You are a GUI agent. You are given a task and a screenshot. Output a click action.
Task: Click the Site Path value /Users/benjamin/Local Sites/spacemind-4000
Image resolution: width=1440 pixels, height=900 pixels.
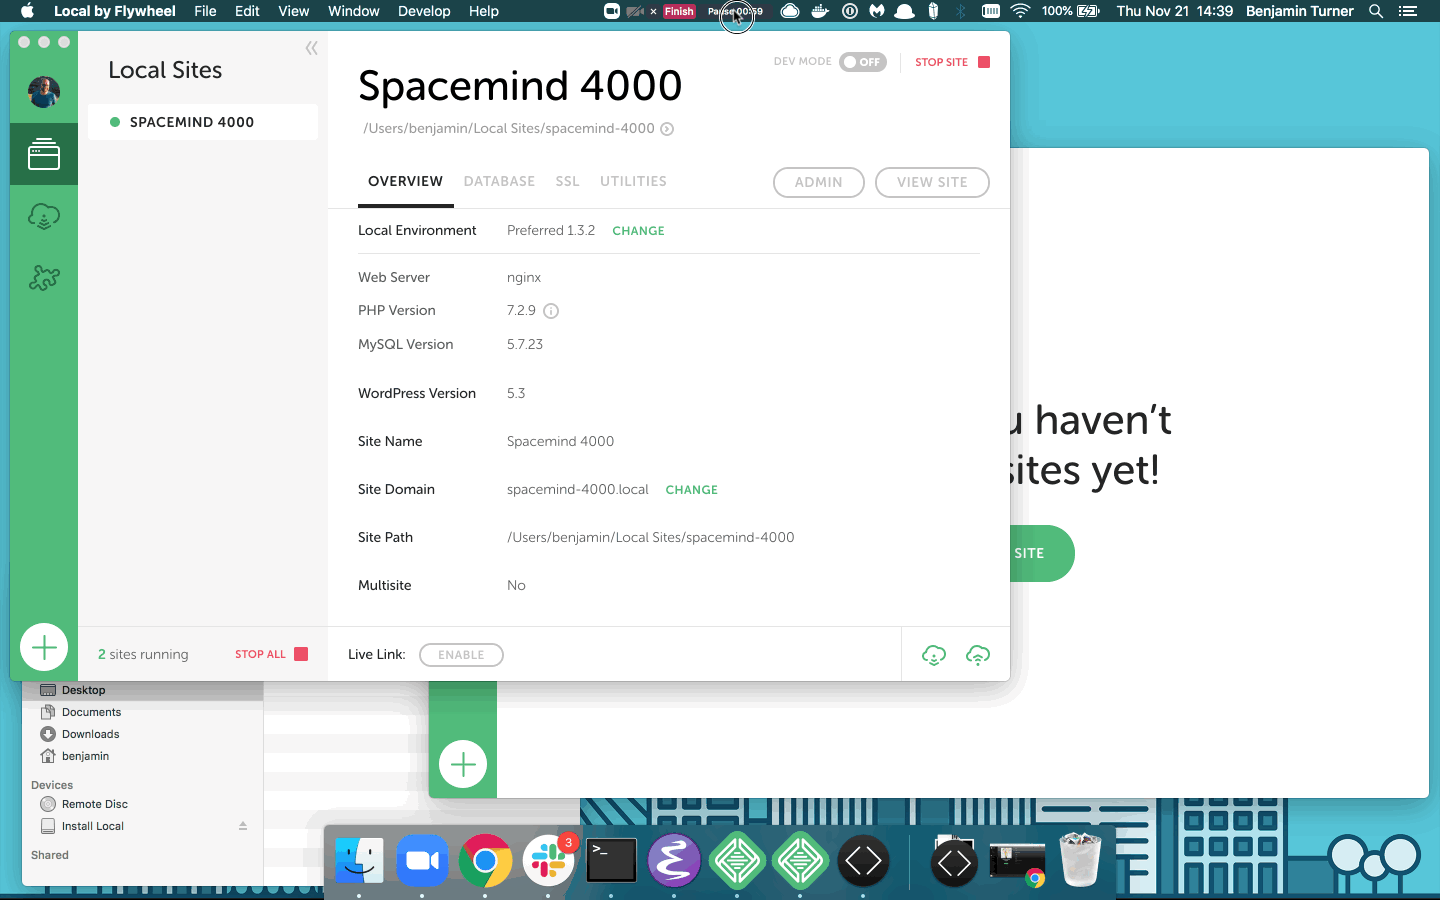coord(651,538)
